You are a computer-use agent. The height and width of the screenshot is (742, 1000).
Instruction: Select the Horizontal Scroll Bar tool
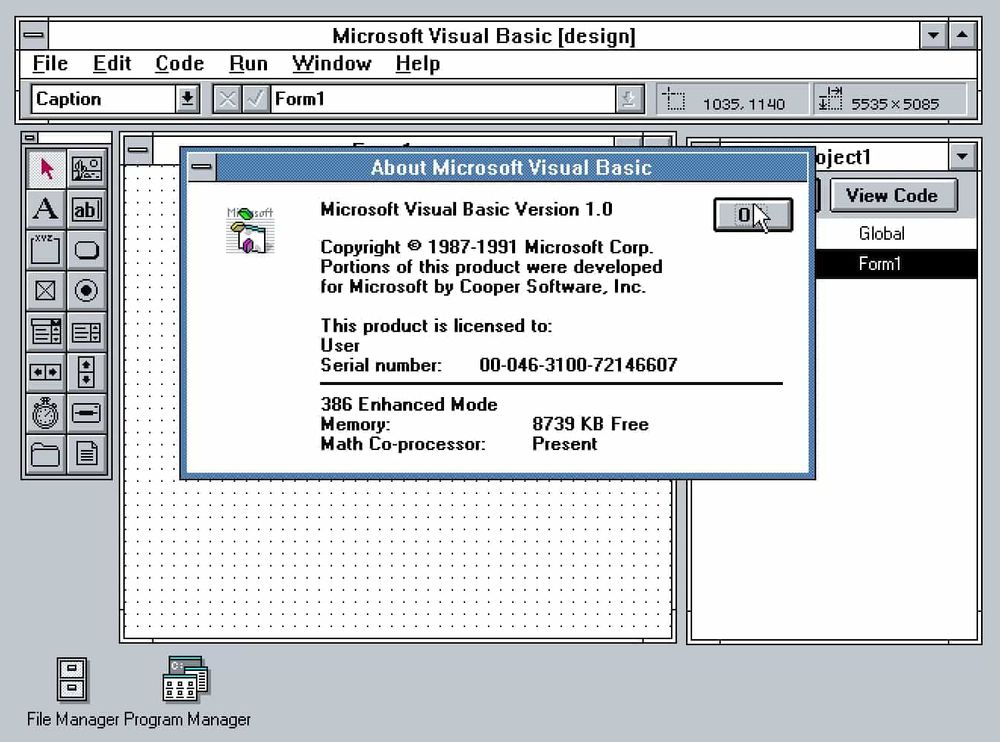point(46,372)
